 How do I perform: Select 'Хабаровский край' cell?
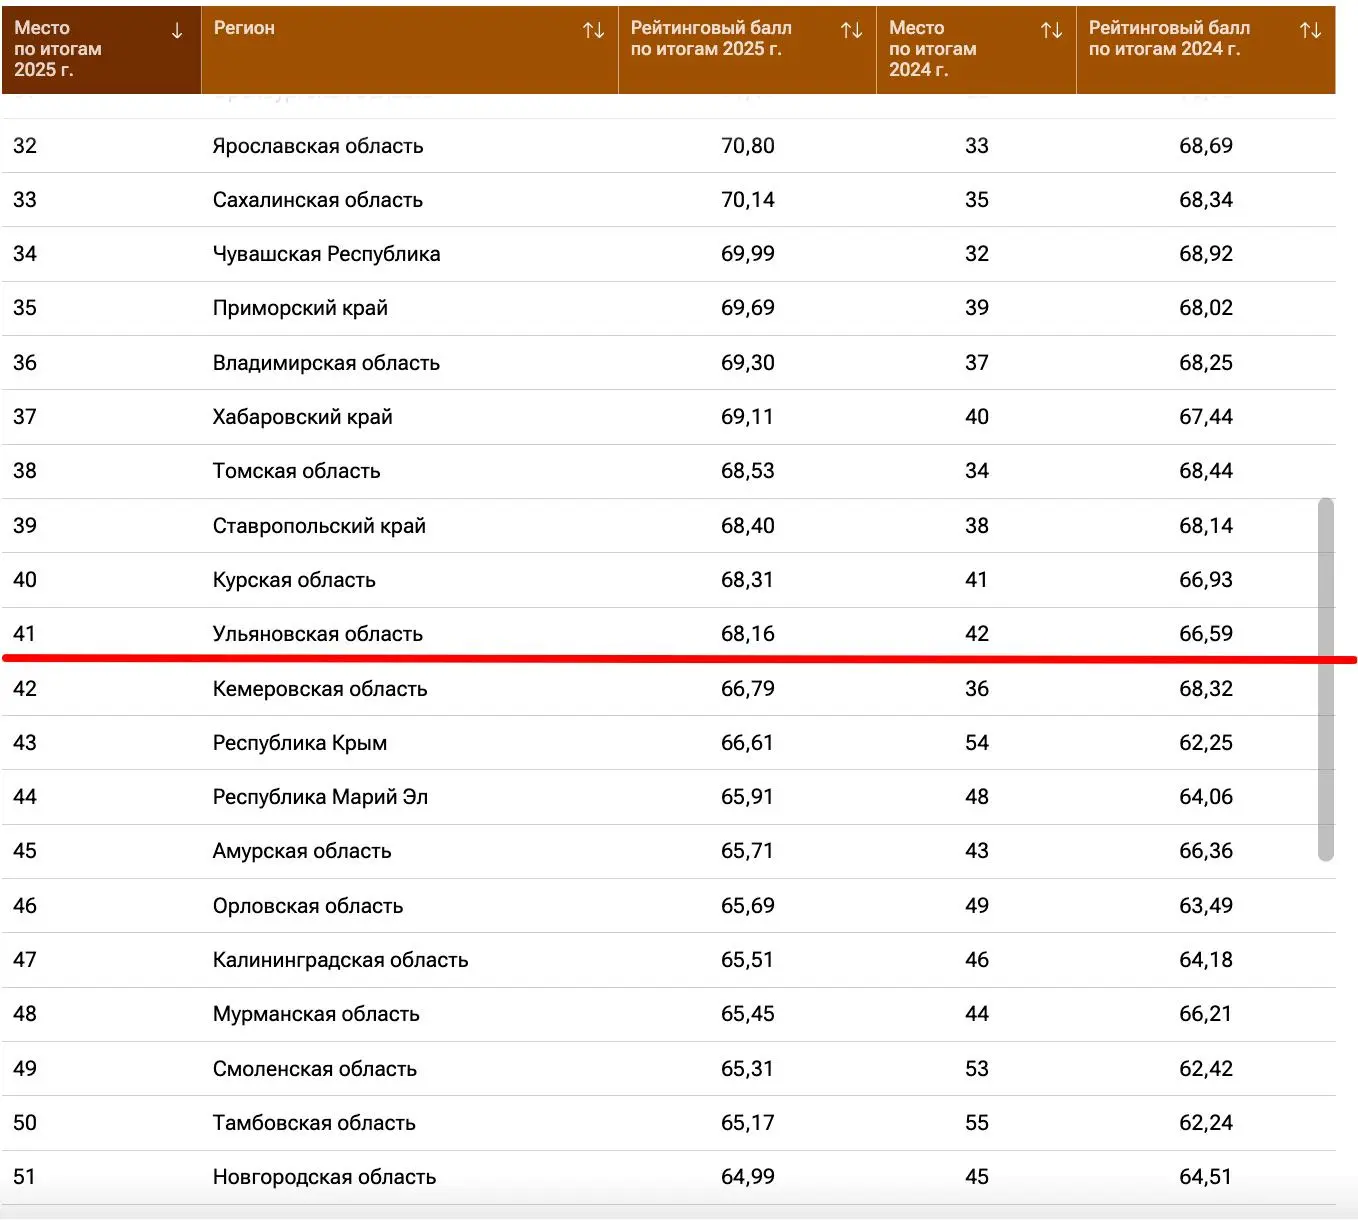pos(303,417)
